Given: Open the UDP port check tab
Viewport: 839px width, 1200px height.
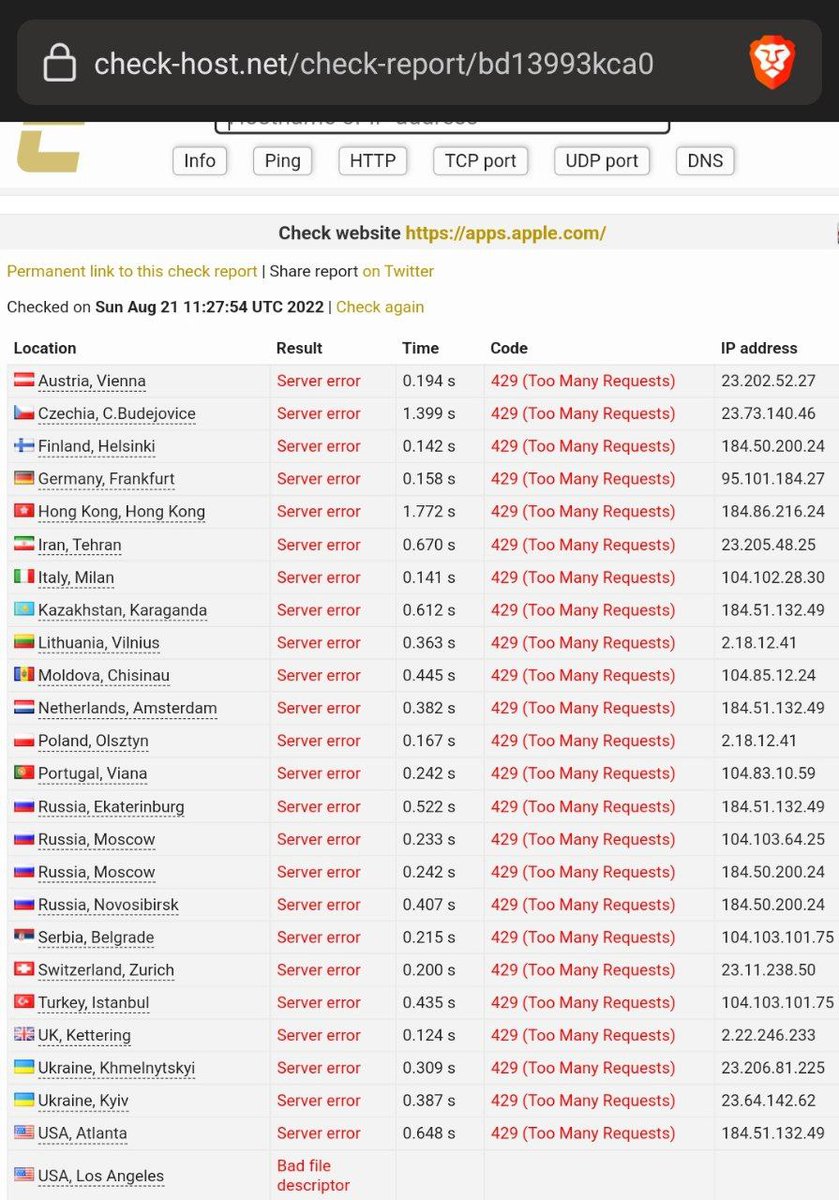Looking at the screenshot, I should pos(602,161).
